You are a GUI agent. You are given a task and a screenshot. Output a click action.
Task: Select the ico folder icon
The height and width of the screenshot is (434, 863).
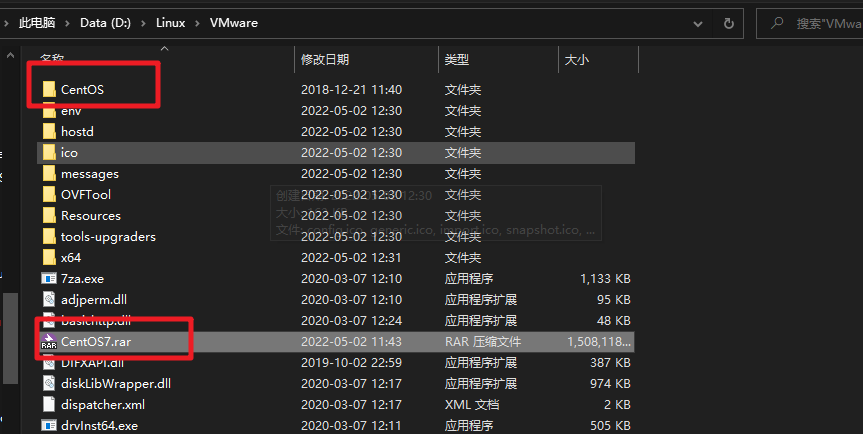[x=49, y=152]
